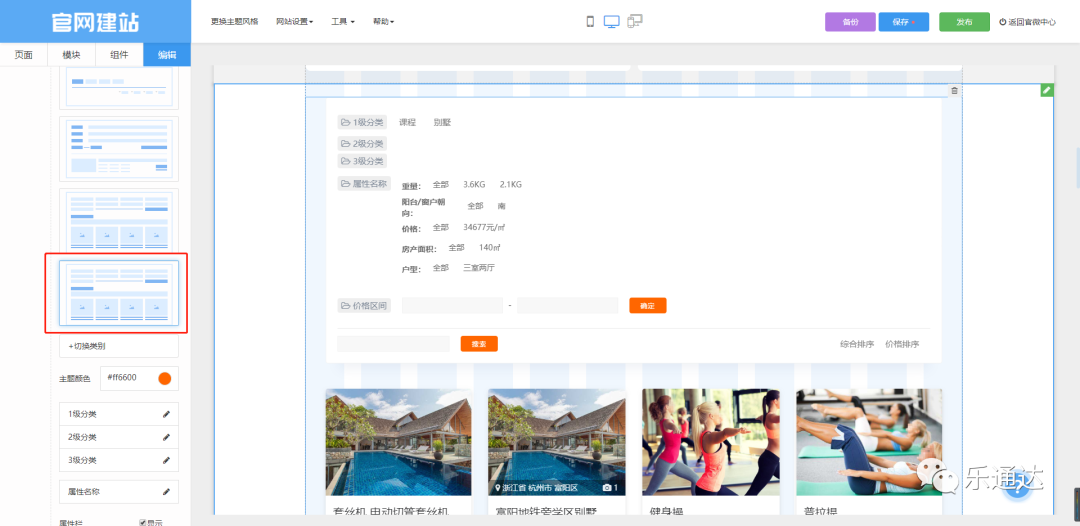Click the 1级分类 folder label

tap(362, 123)
